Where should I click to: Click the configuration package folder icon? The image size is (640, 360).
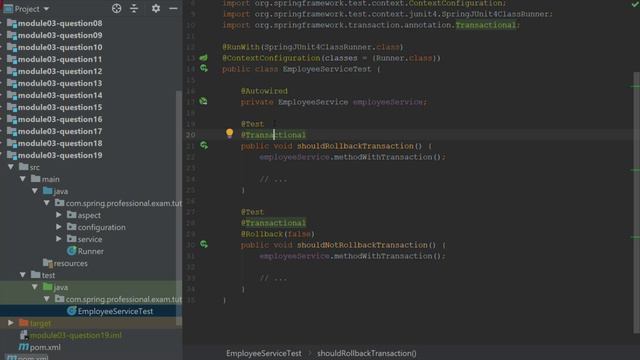tap(72, 227)
